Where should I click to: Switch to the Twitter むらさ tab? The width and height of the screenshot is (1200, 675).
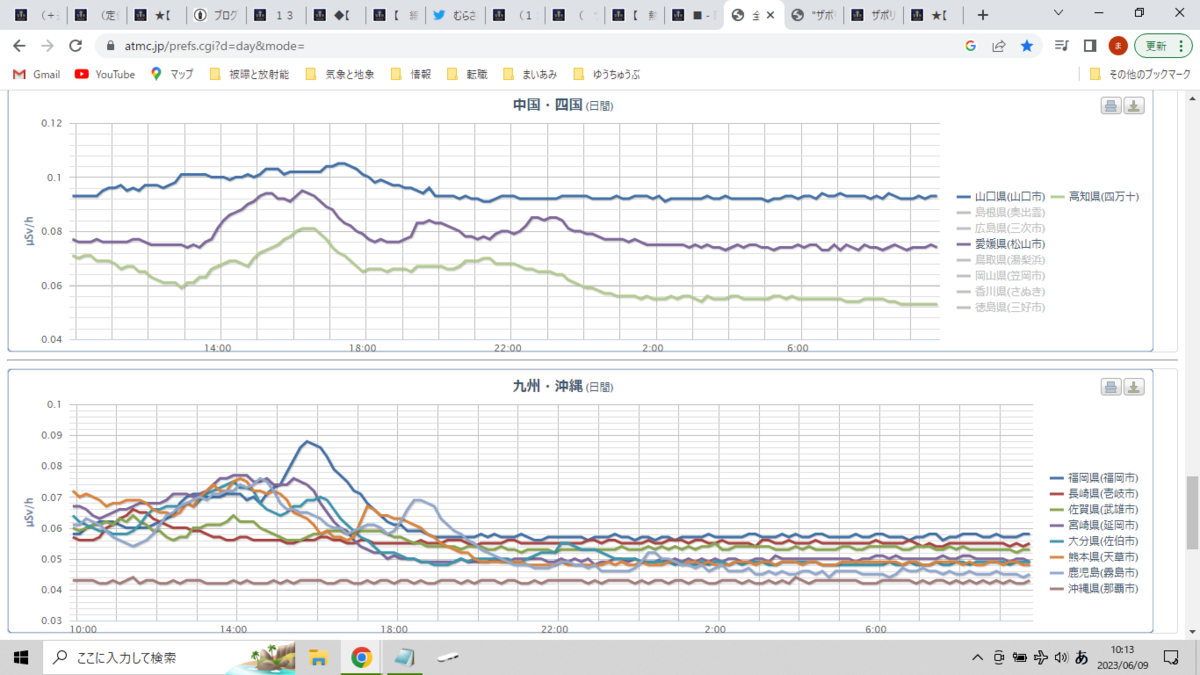(x=454, y=15)
